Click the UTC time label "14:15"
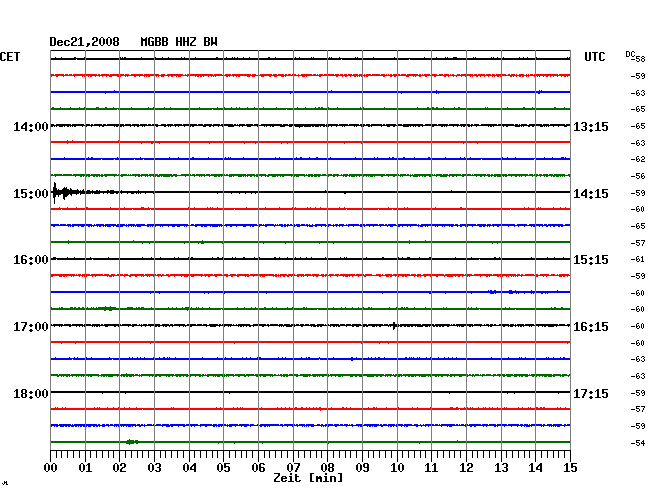The width and height of the screenshot is (650, 494). coord(591,194)
